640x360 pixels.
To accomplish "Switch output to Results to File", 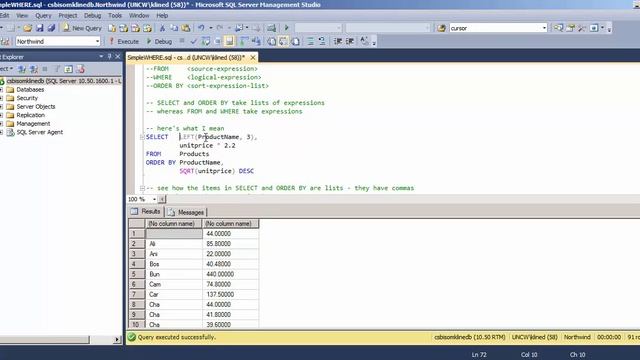I will point(295,41).
